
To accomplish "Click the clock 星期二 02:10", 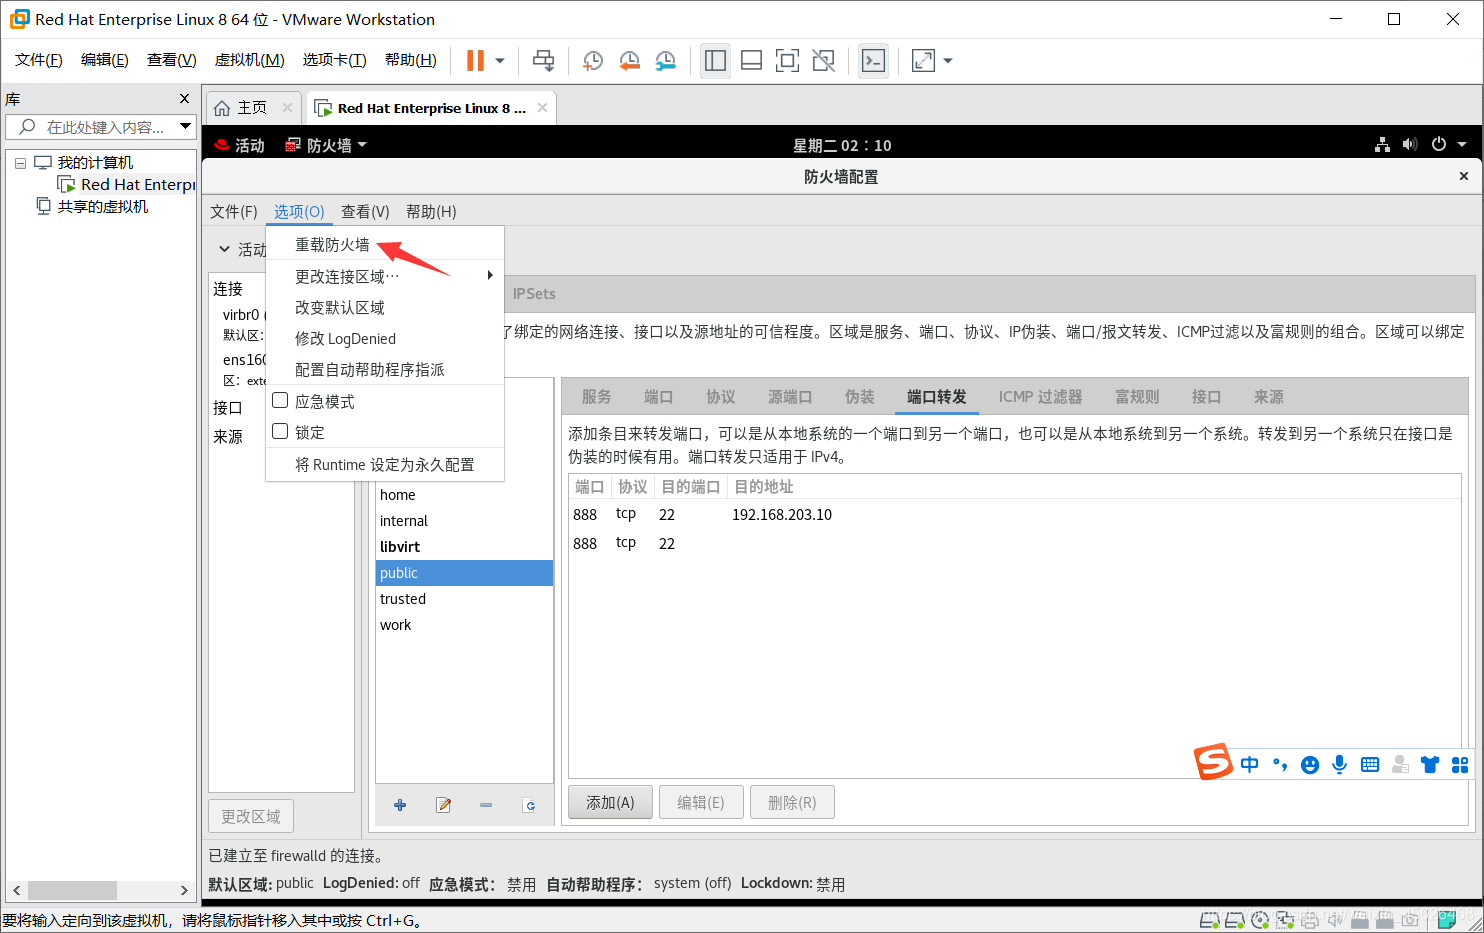I will click(842, 145).
